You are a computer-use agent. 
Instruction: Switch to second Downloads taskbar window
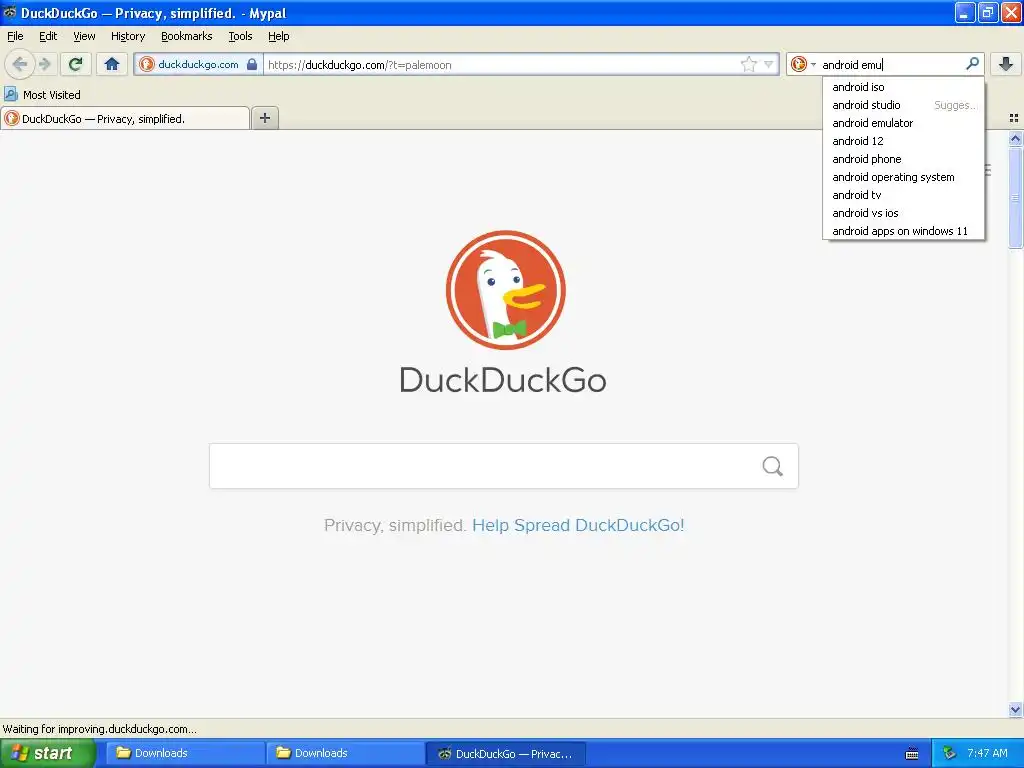point(346,753)
